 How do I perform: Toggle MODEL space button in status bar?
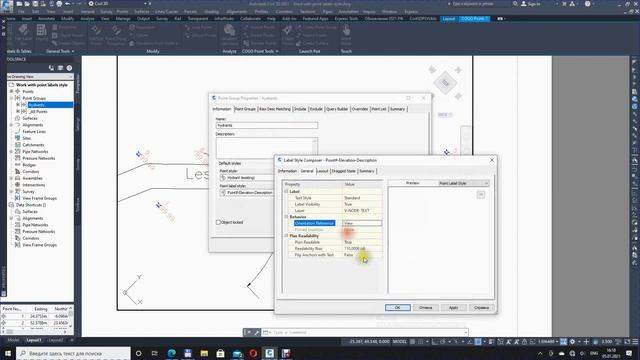400,342
